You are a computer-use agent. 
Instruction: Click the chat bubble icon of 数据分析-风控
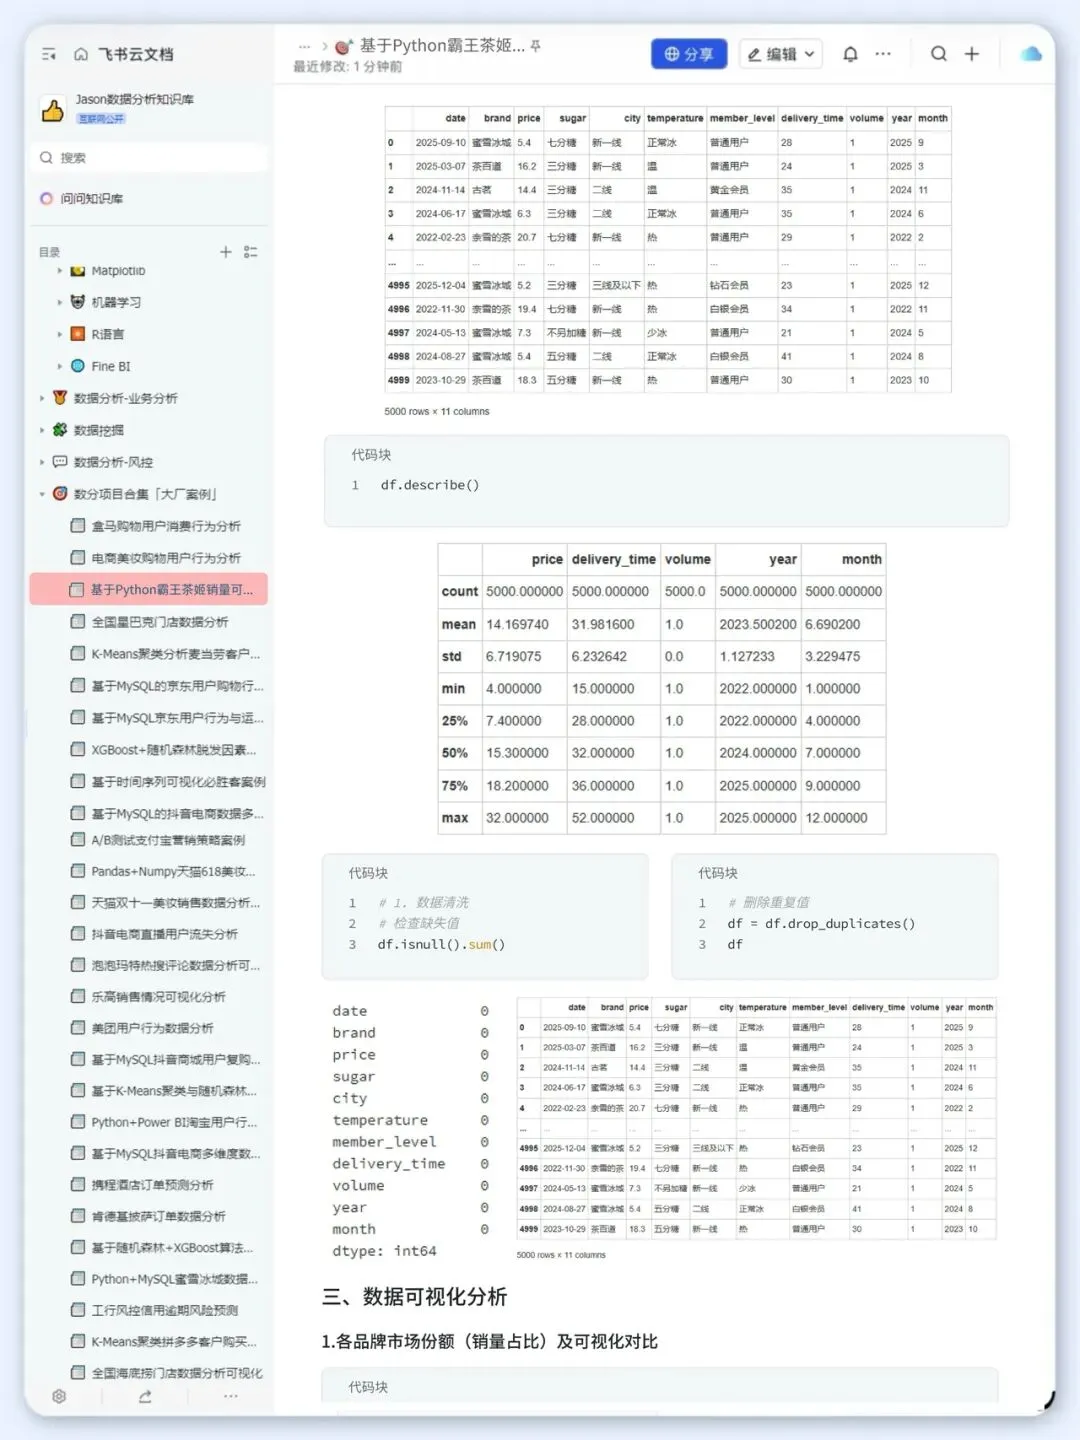pyautogui.click(x=60, y=462)
